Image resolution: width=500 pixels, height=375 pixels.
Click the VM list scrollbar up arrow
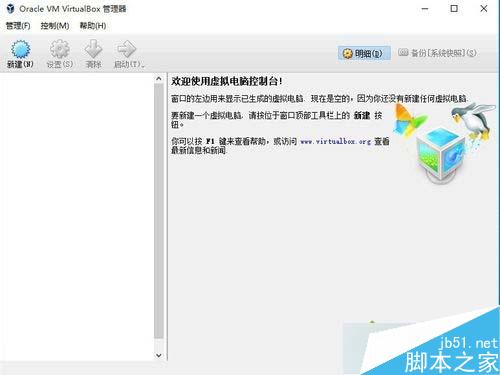159,79
